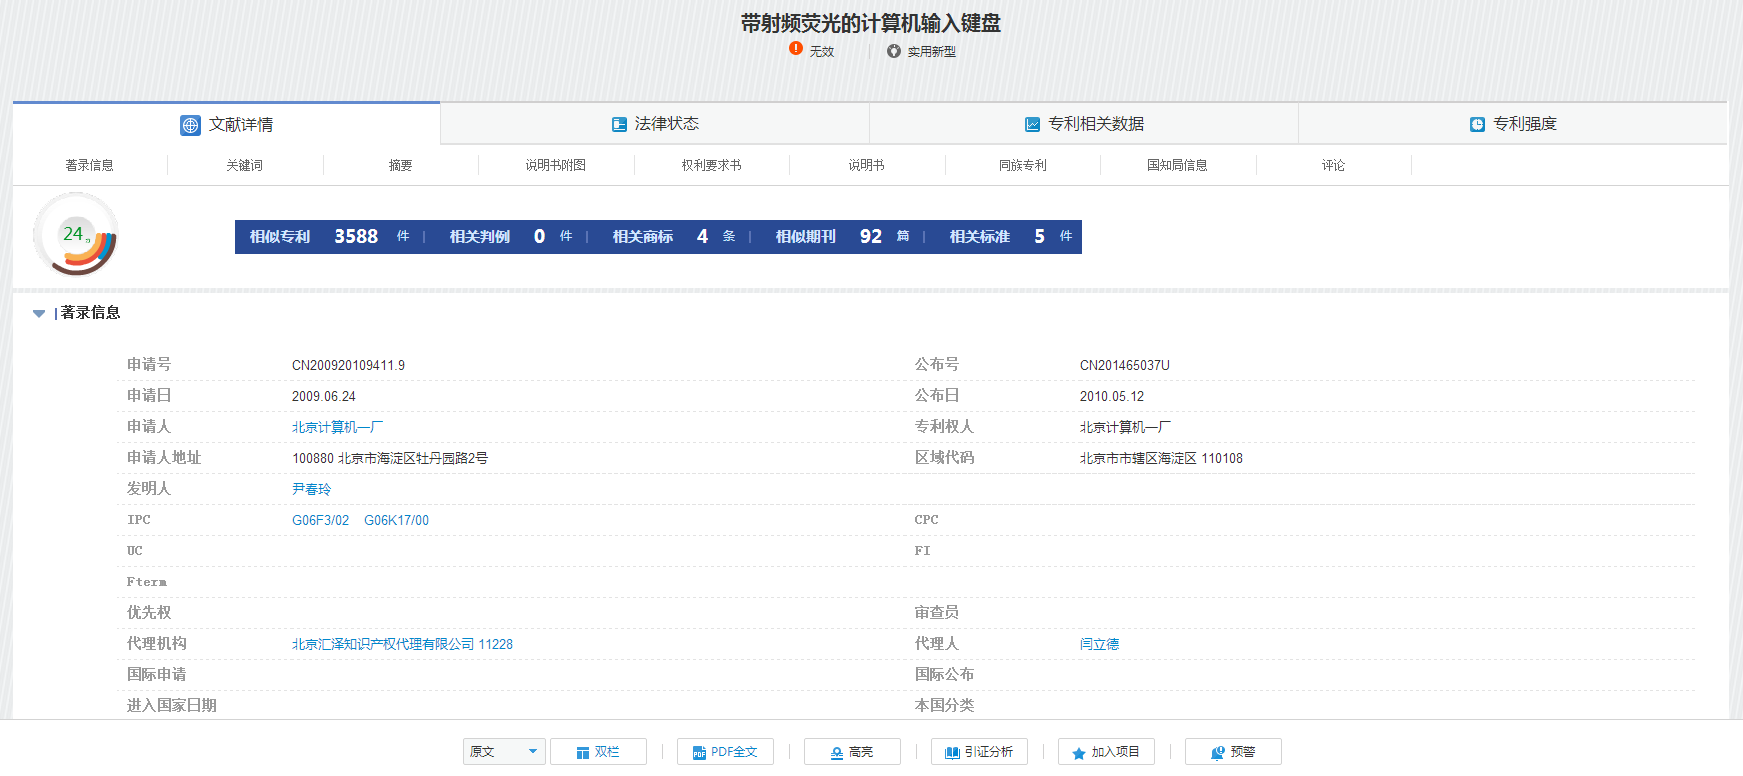1743x776 pixels.
Task: Toggle 双栏 two-column view
Action: pyautogui.click(x=598, y=752)
